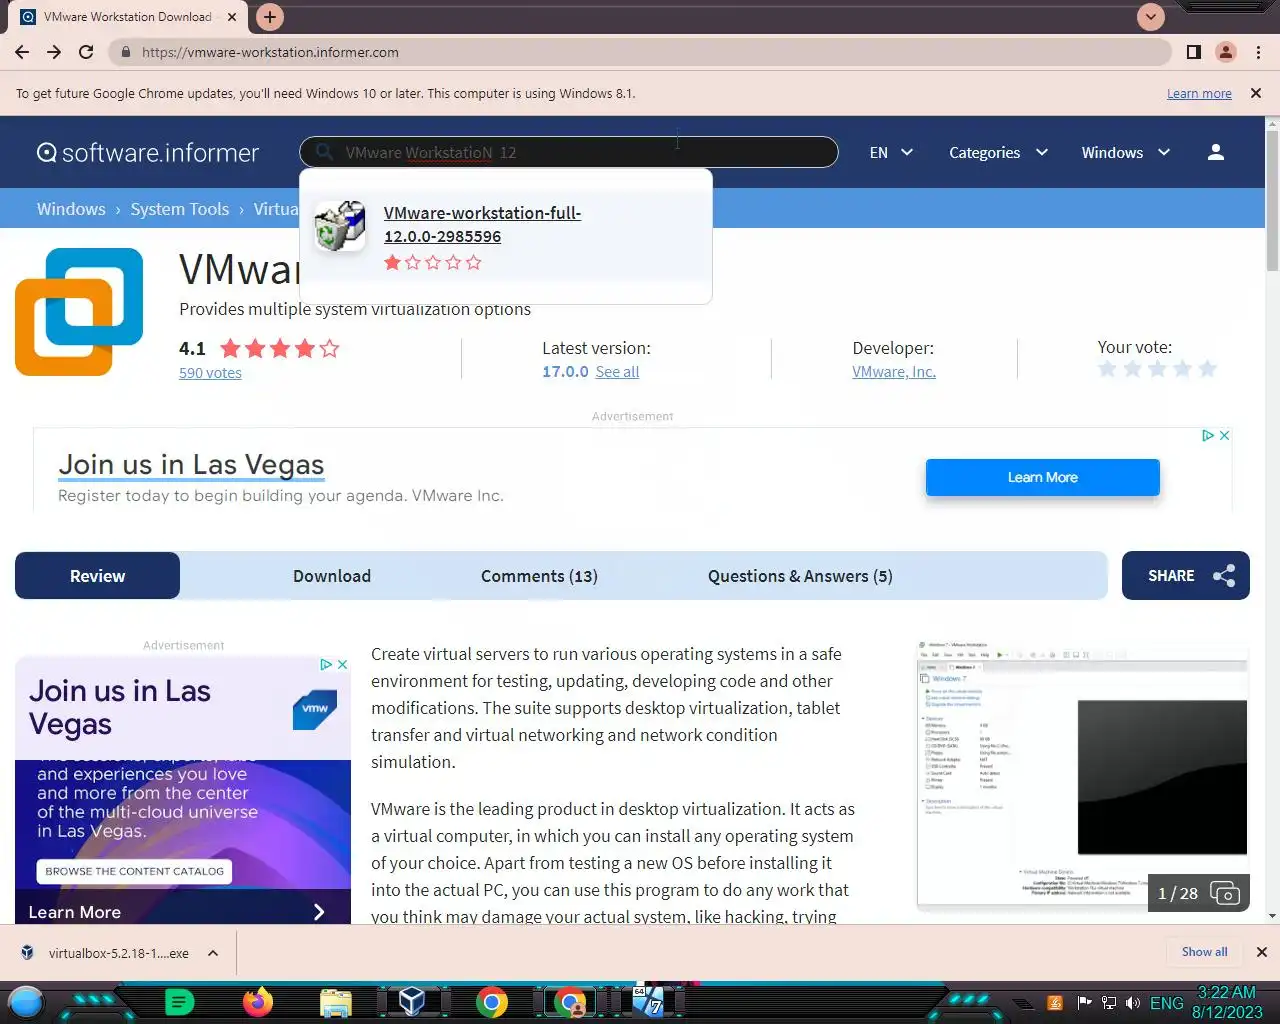Click Browse the Content Catalog button

click(135, 871)
